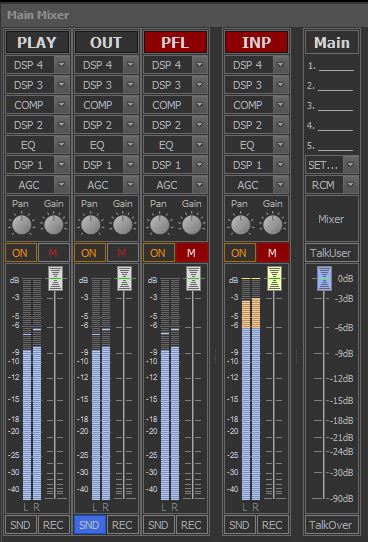
Task: Click the TalkOver button
Action: (x=332, y=525)
